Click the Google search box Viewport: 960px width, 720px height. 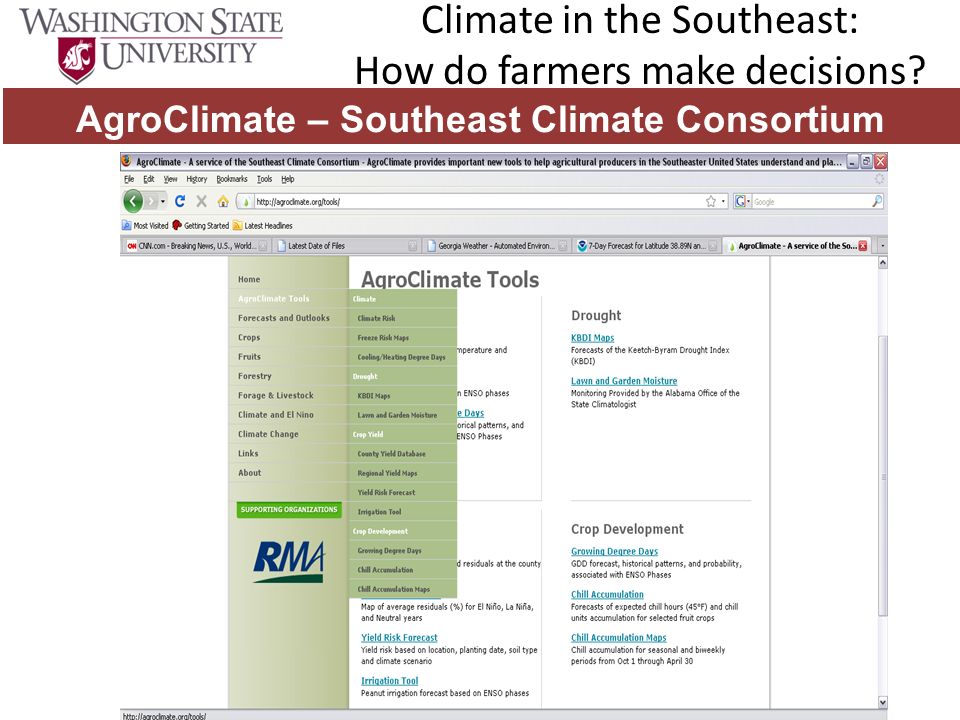(811, 201)
